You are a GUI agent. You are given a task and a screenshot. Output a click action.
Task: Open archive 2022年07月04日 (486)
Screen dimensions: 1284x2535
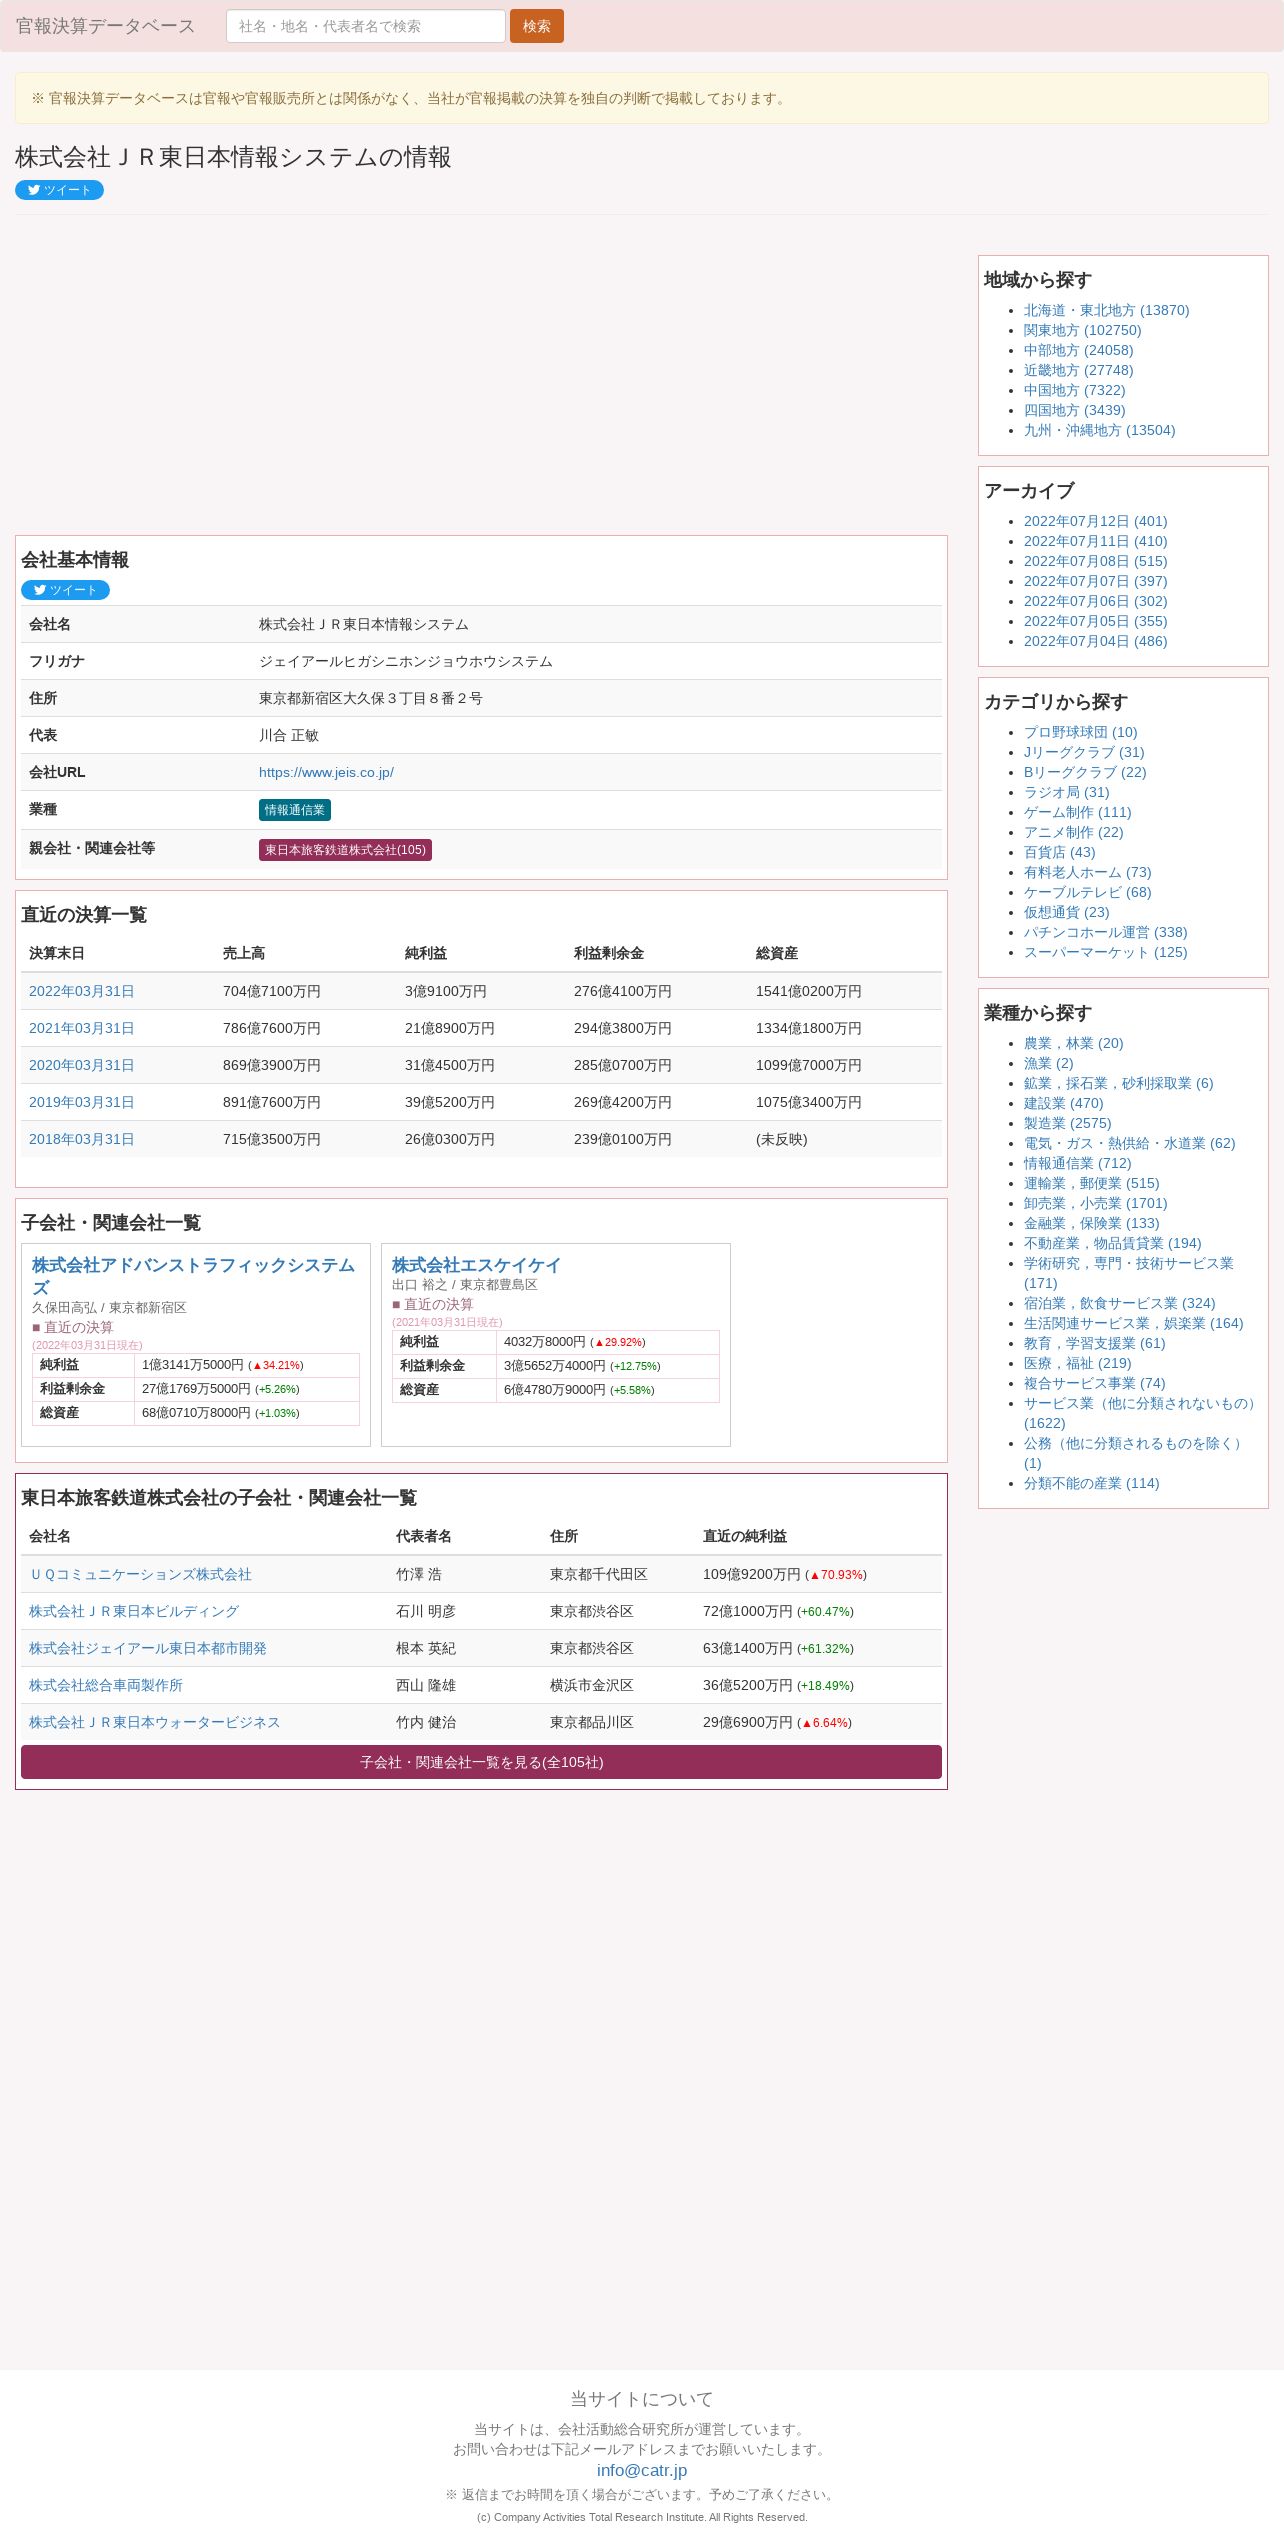coord(1095,641)
